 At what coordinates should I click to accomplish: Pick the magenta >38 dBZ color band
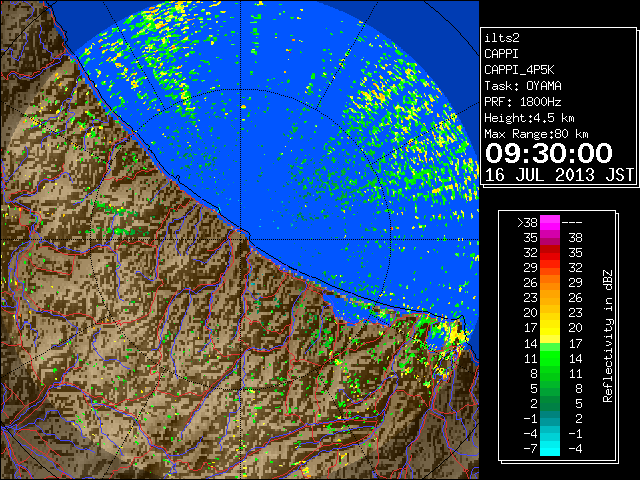point(550,222)
